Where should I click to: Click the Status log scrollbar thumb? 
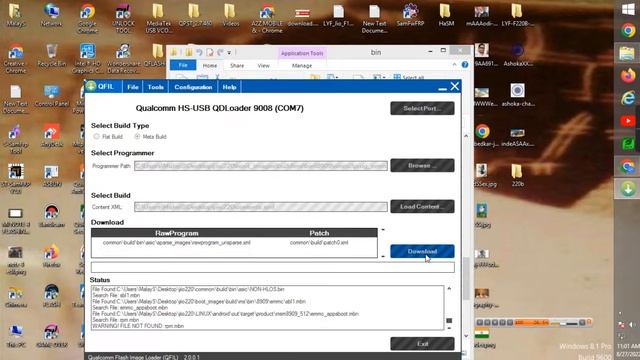pyautogui.click(x=449, y=320)
